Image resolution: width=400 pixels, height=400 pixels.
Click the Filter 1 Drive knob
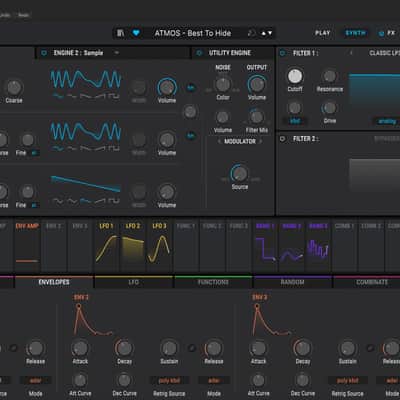pyautogui.click(x=330, y=108)
